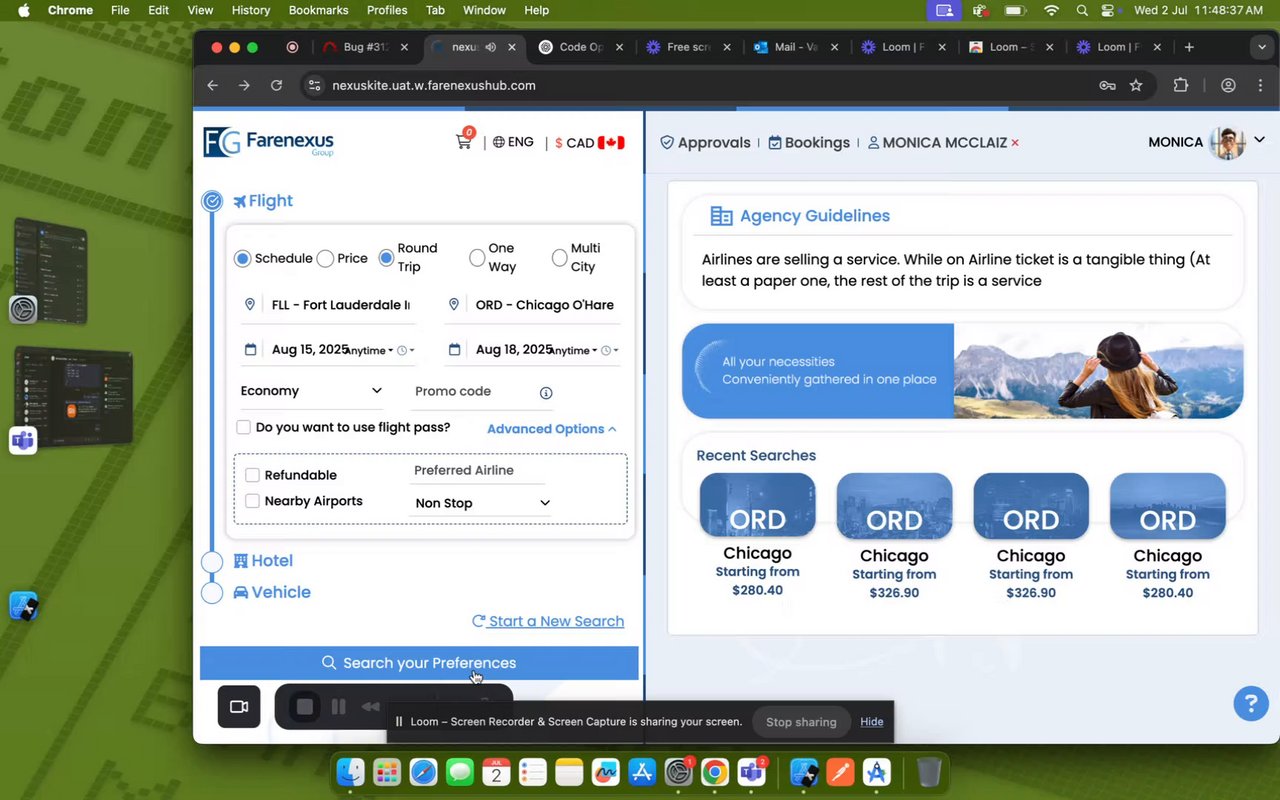The image size is (1280, 800).
Task: Open Freeform from the Dock
Action: point(605,772)
